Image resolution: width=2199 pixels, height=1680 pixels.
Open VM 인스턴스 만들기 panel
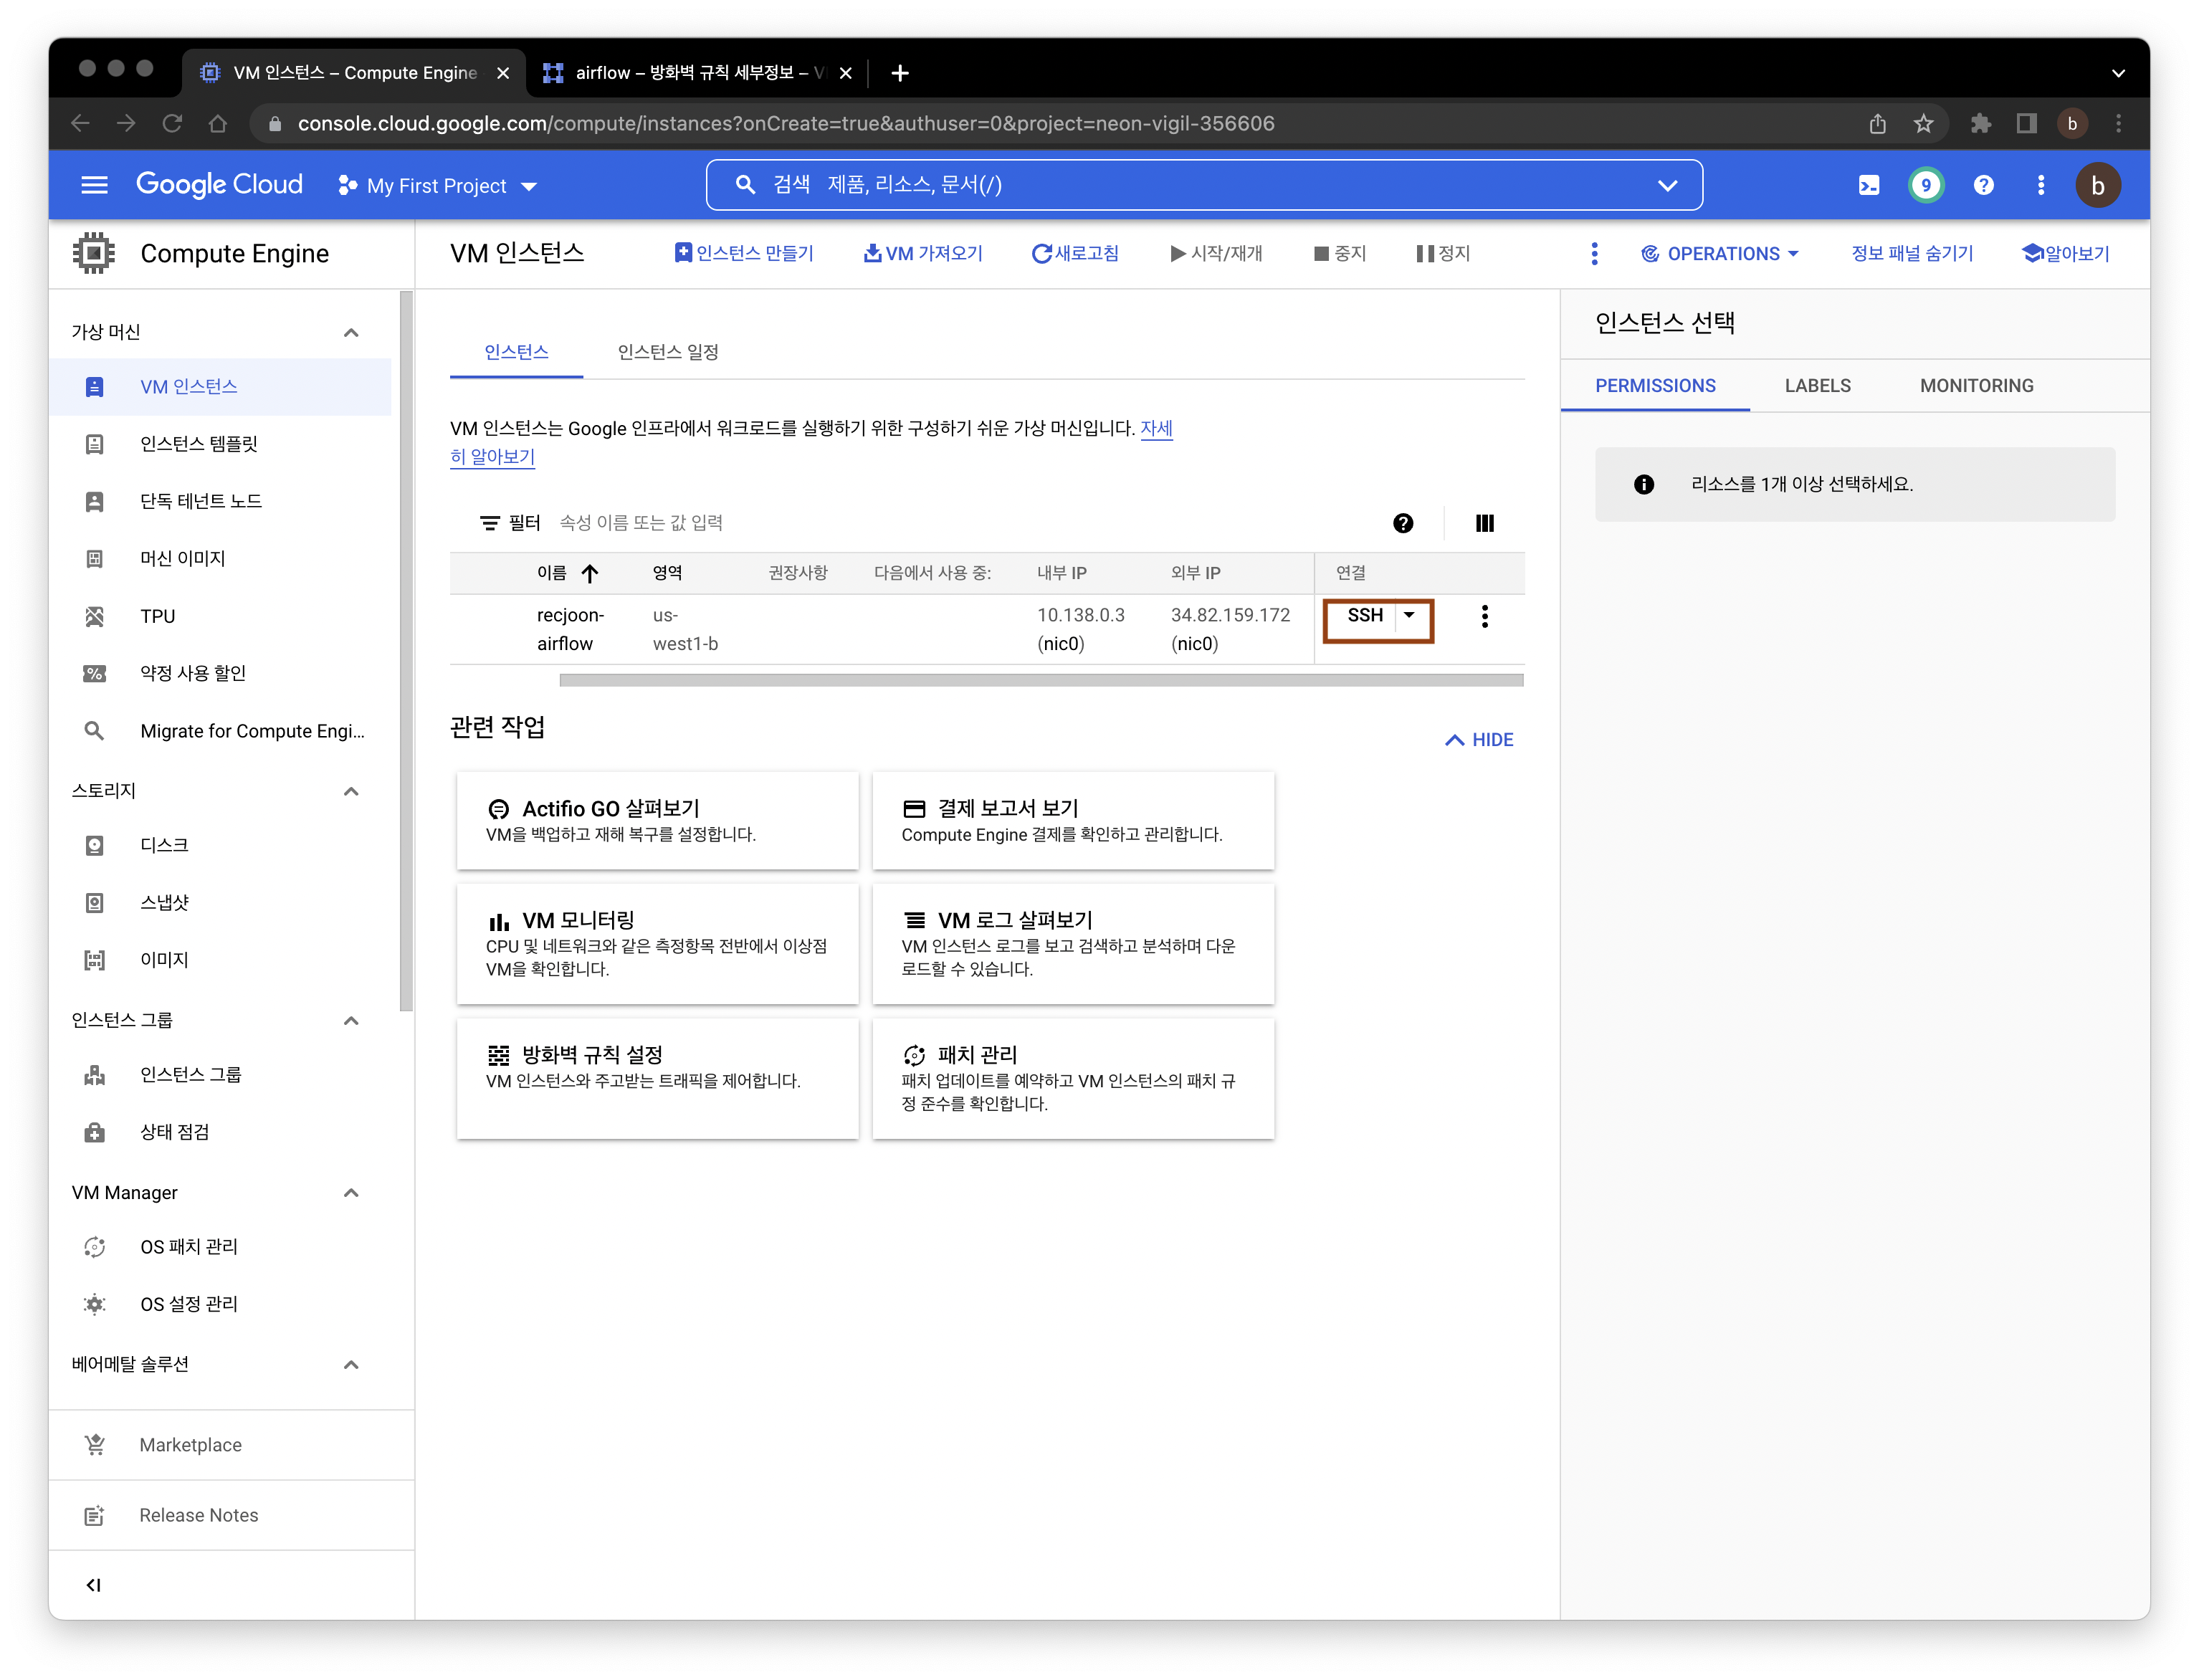(741, 252)
